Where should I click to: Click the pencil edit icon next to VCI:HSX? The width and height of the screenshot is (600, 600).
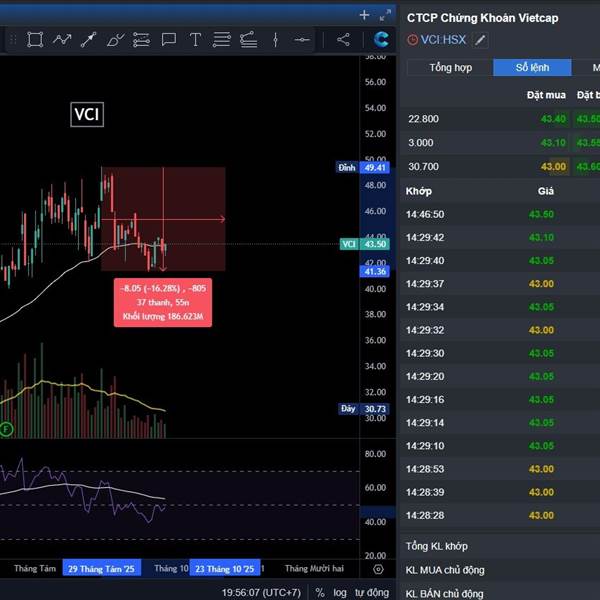(x=480, y=40)
